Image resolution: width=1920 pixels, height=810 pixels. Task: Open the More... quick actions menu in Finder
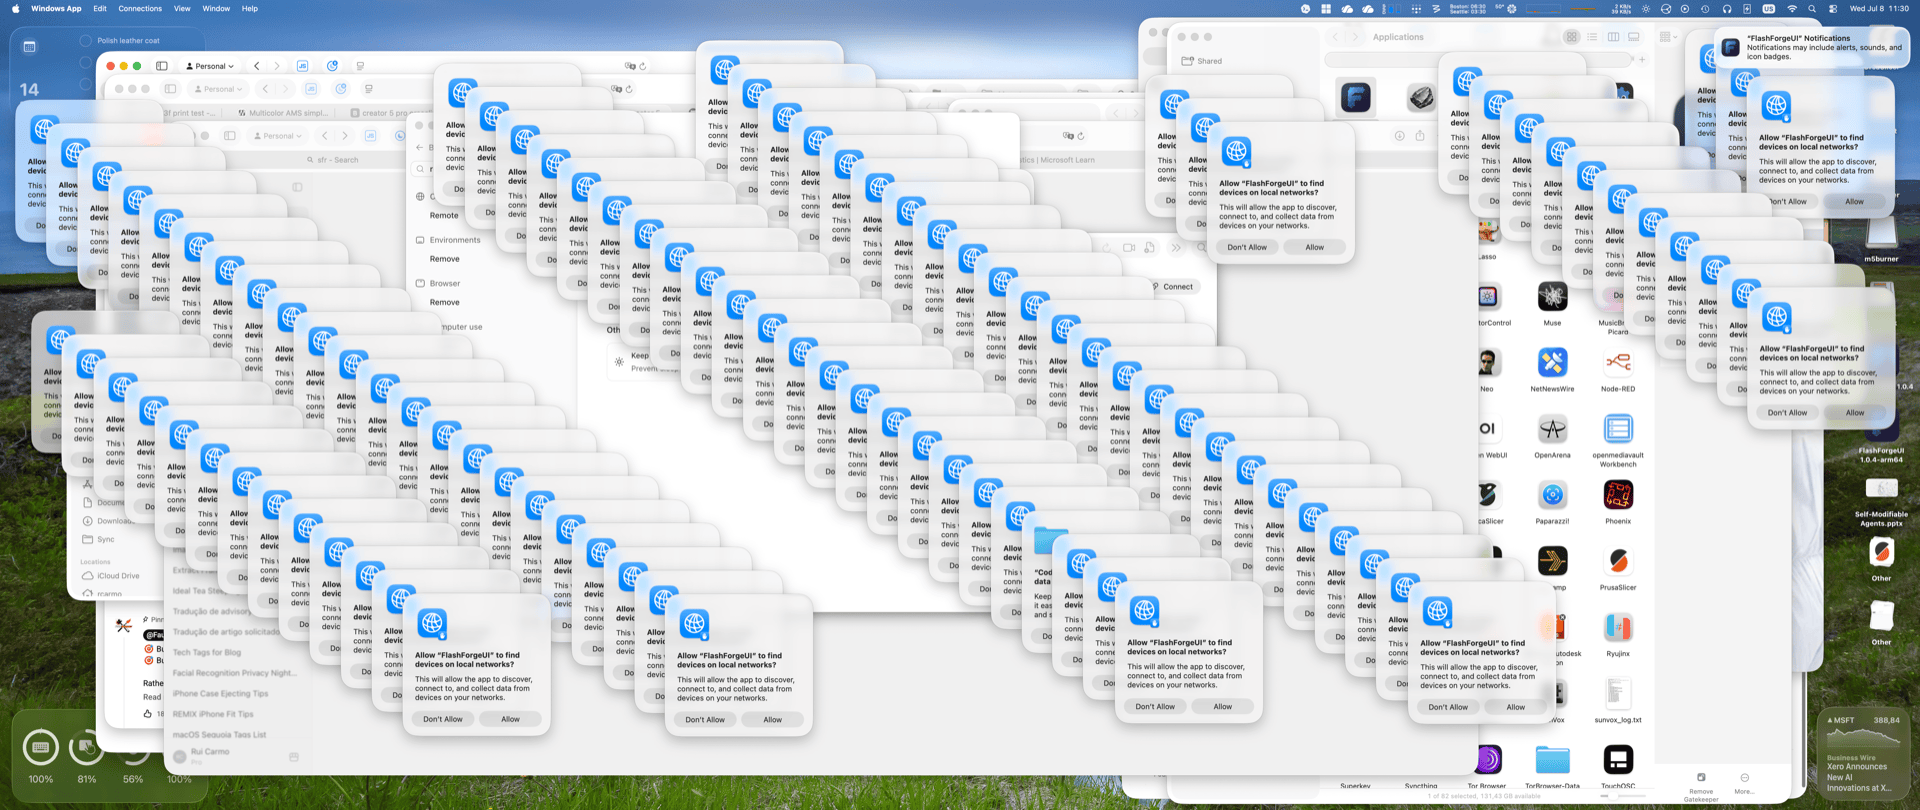(1744, 783)
